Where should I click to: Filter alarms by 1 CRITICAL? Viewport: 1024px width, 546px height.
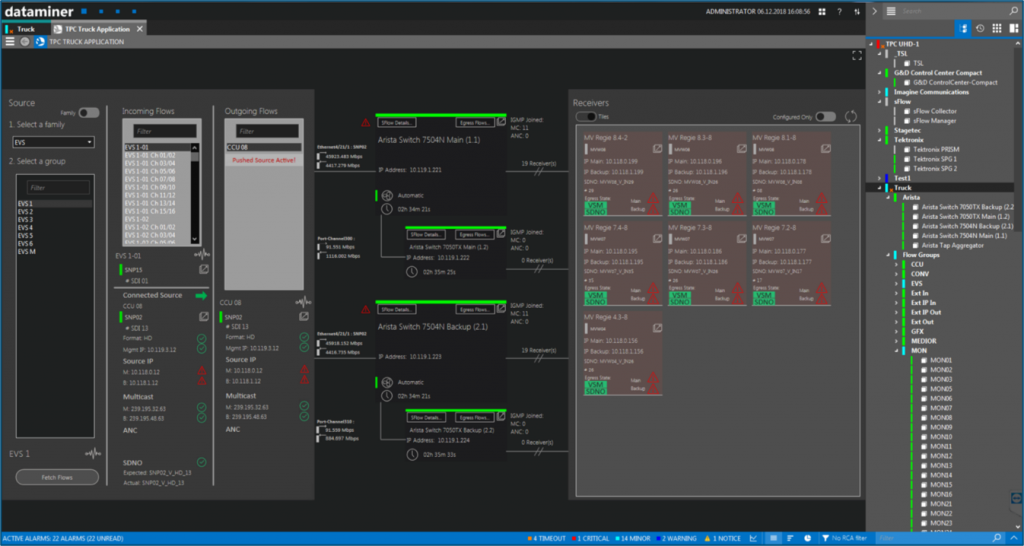pyautogui.click(x=592, y=538)
